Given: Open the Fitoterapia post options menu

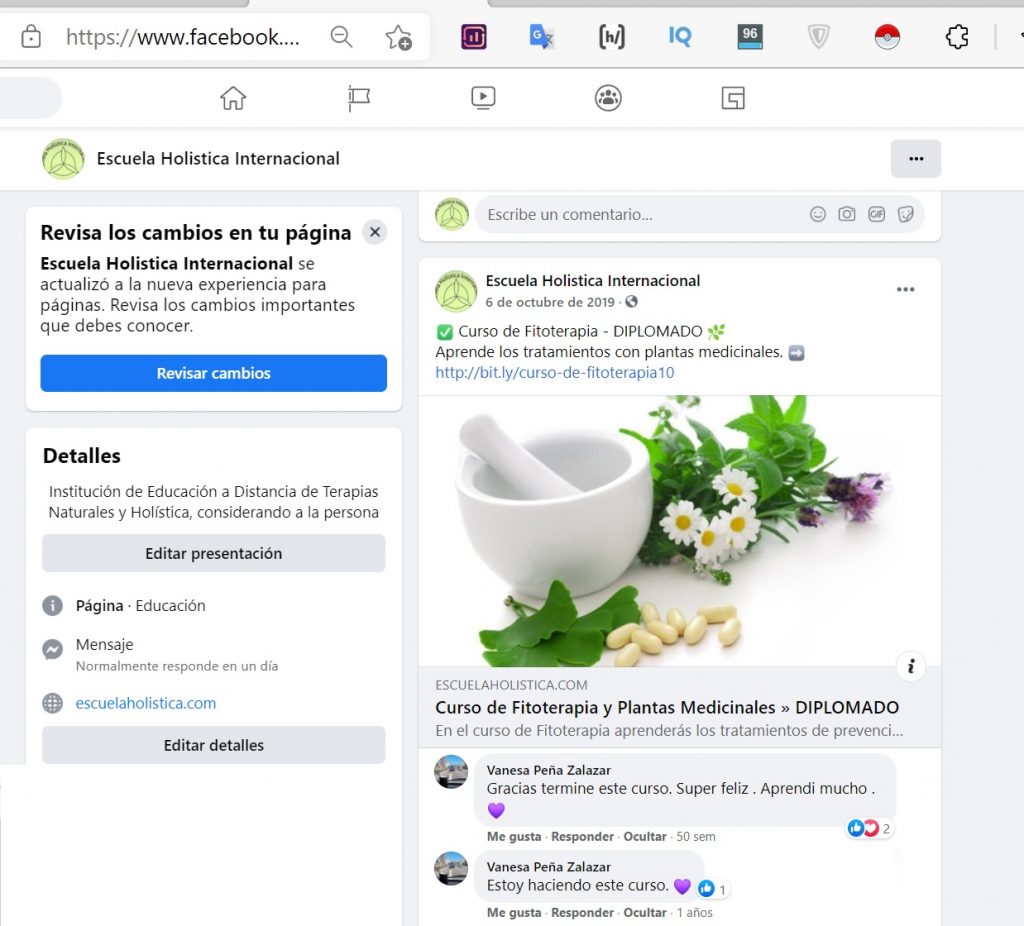Looking at the screenshot, I should click(905, 289).
